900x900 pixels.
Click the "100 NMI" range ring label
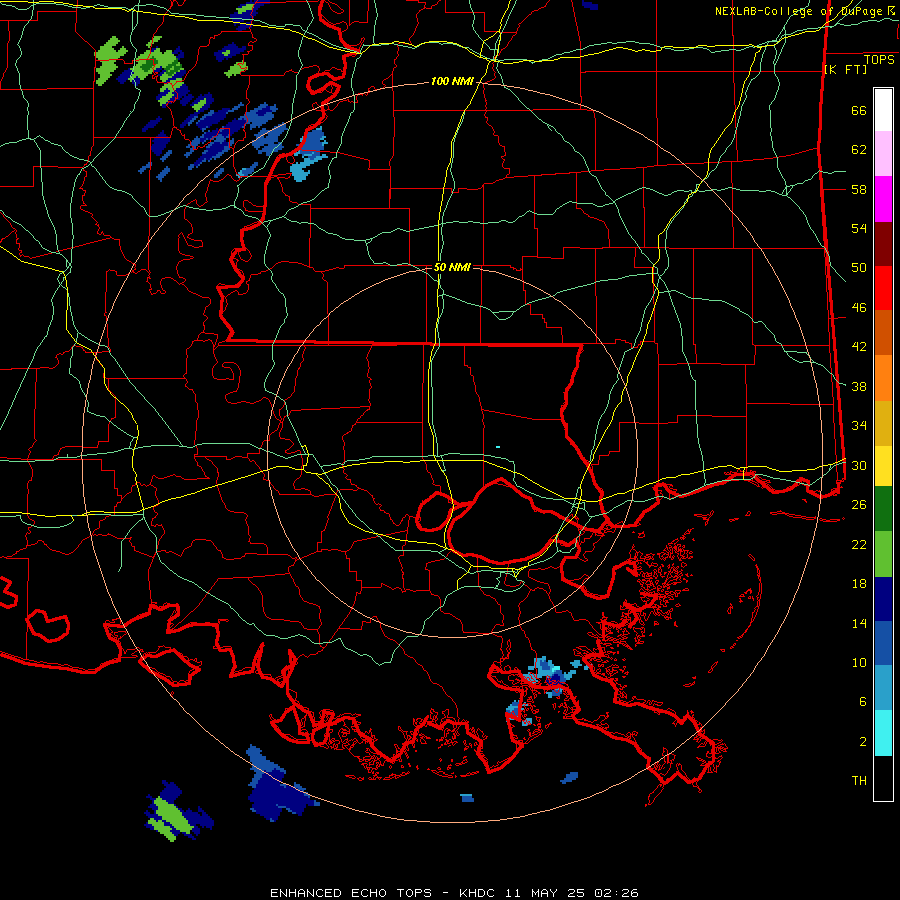[x=452, y=82]
